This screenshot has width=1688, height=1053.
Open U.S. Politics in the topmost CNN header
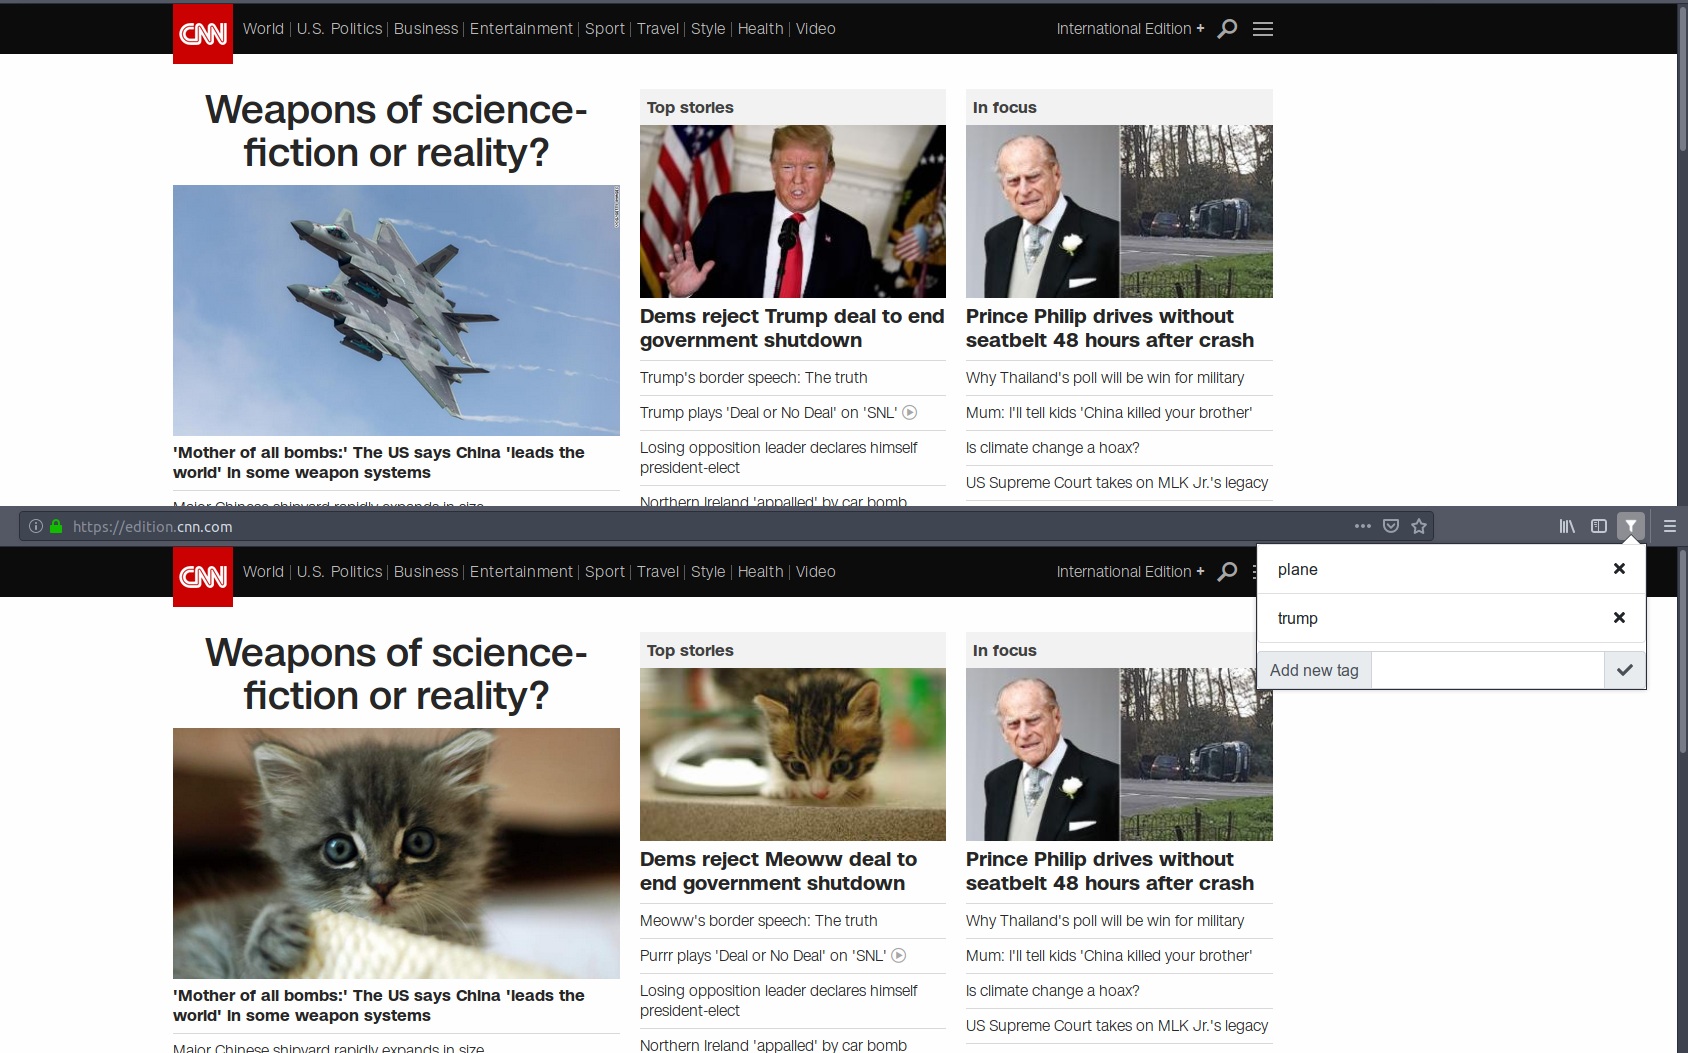pyautogui.click(x=339, y=29)
